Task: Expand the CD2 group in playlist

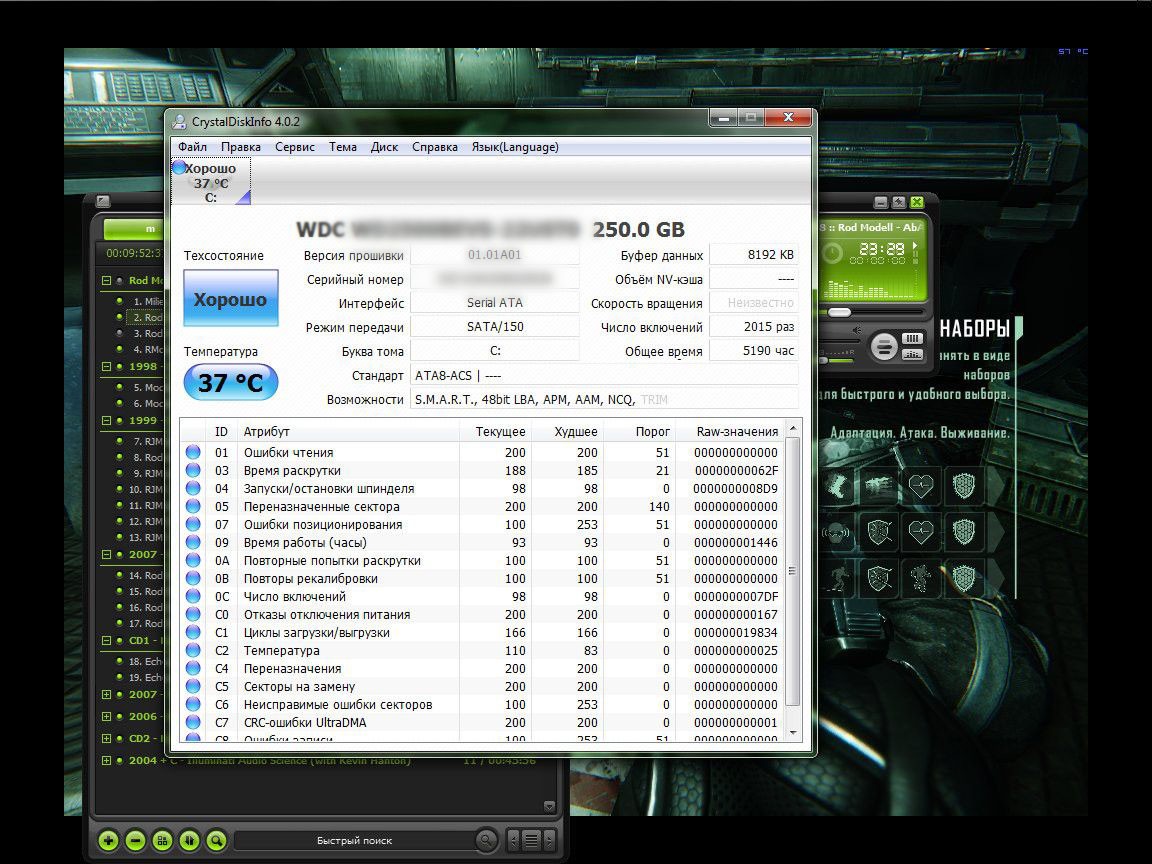Action: click(107, 738)
